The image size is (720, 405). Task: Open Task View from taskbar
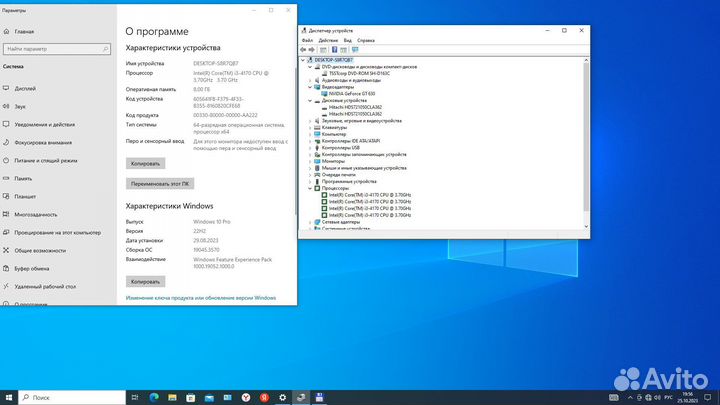(x=135, y=398)
